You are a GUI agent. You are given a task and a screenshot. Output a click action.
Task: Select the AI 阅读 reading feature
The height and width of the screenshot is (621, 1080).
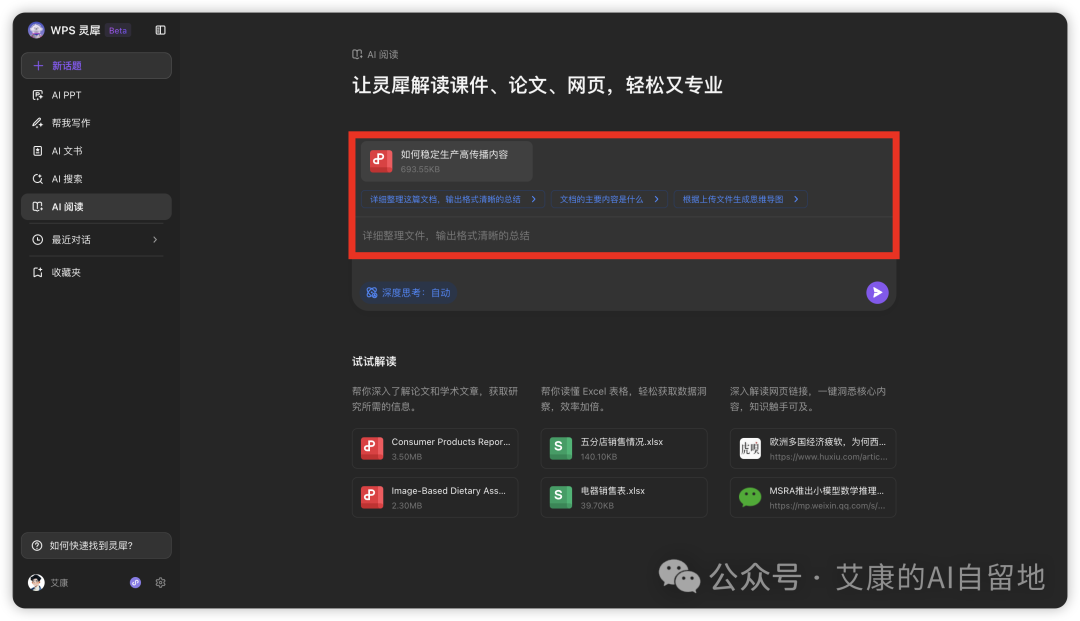tap(67, 207)
